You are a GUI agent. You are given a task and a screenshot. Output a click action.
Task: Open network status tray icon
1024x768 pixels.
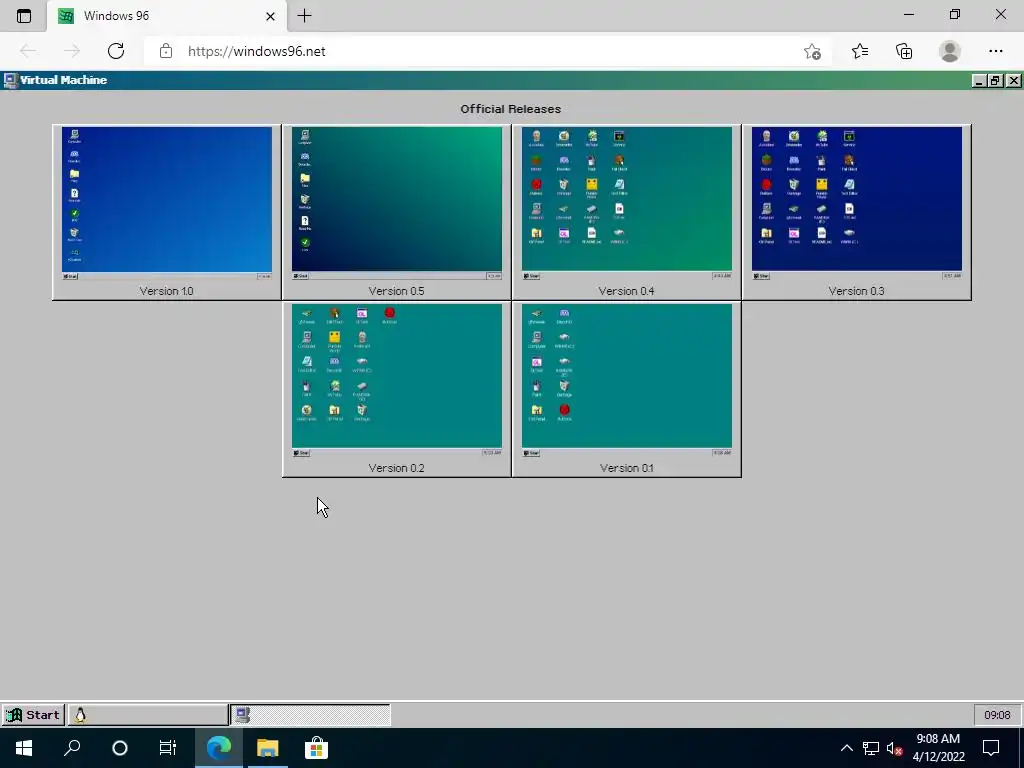(870, 748)
